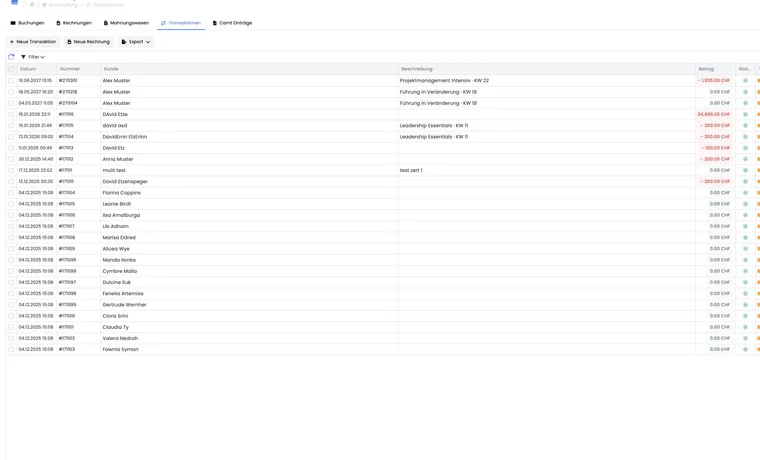Click status icon in Ilsa Amalburga row

[x=745, y=215]
